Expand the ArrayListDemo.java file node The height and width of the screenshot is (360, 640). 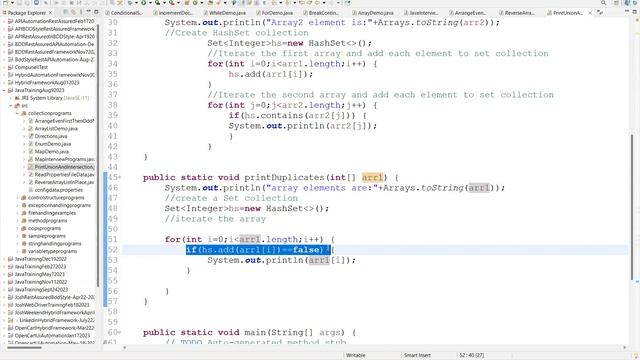click(24, 129)
